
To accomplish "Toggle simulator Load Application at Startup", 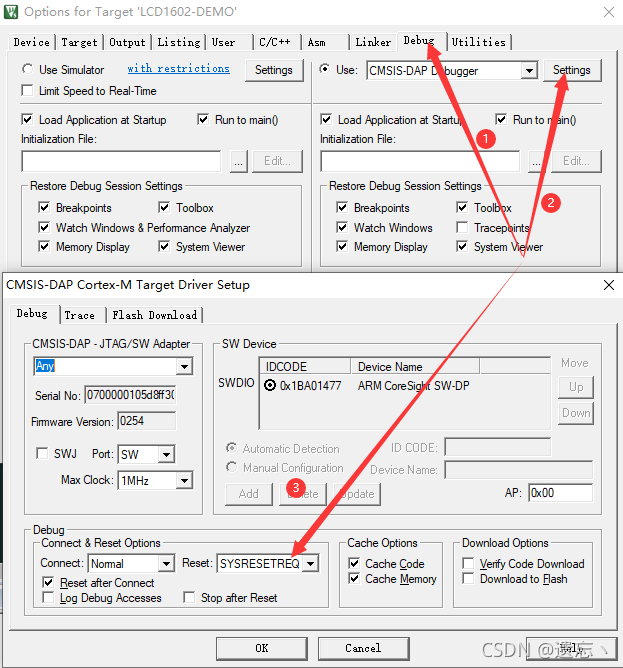I will (28, 119).
